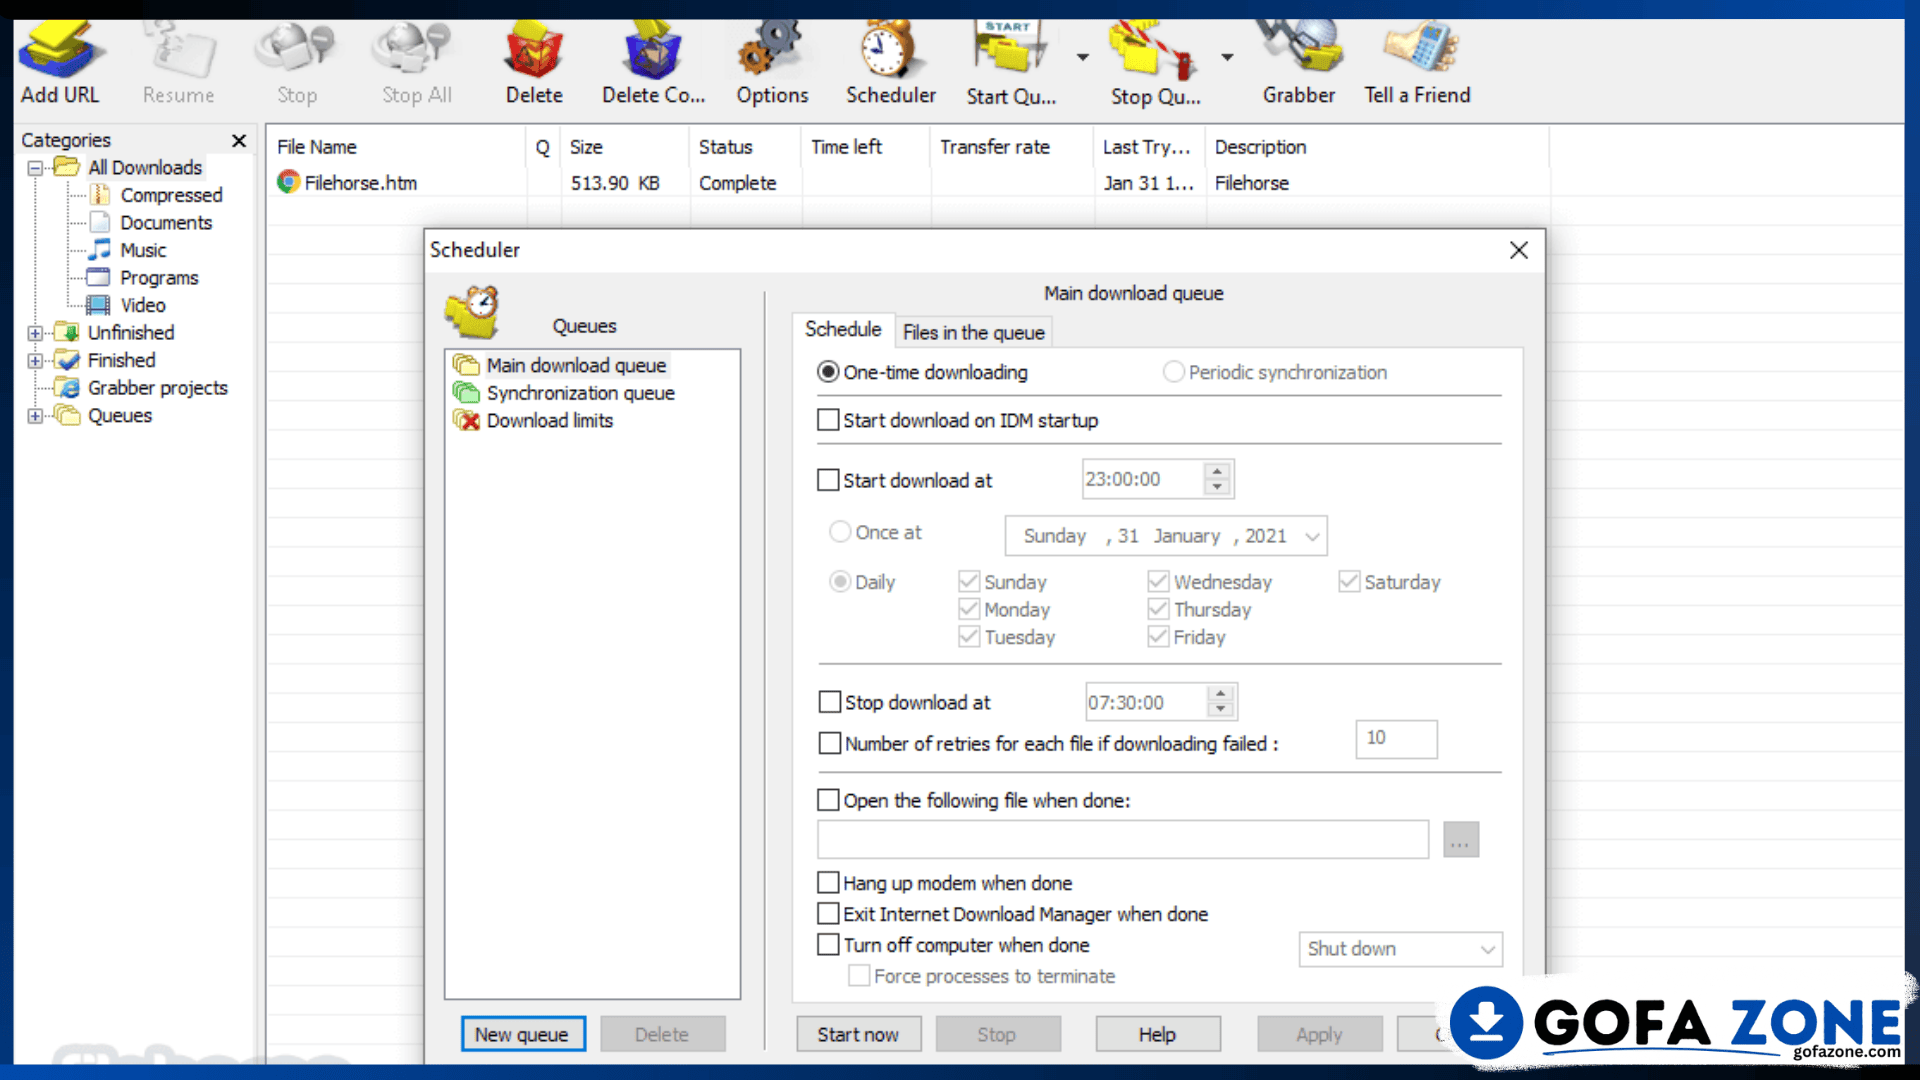Close the Categories panel

pos(239,141)
